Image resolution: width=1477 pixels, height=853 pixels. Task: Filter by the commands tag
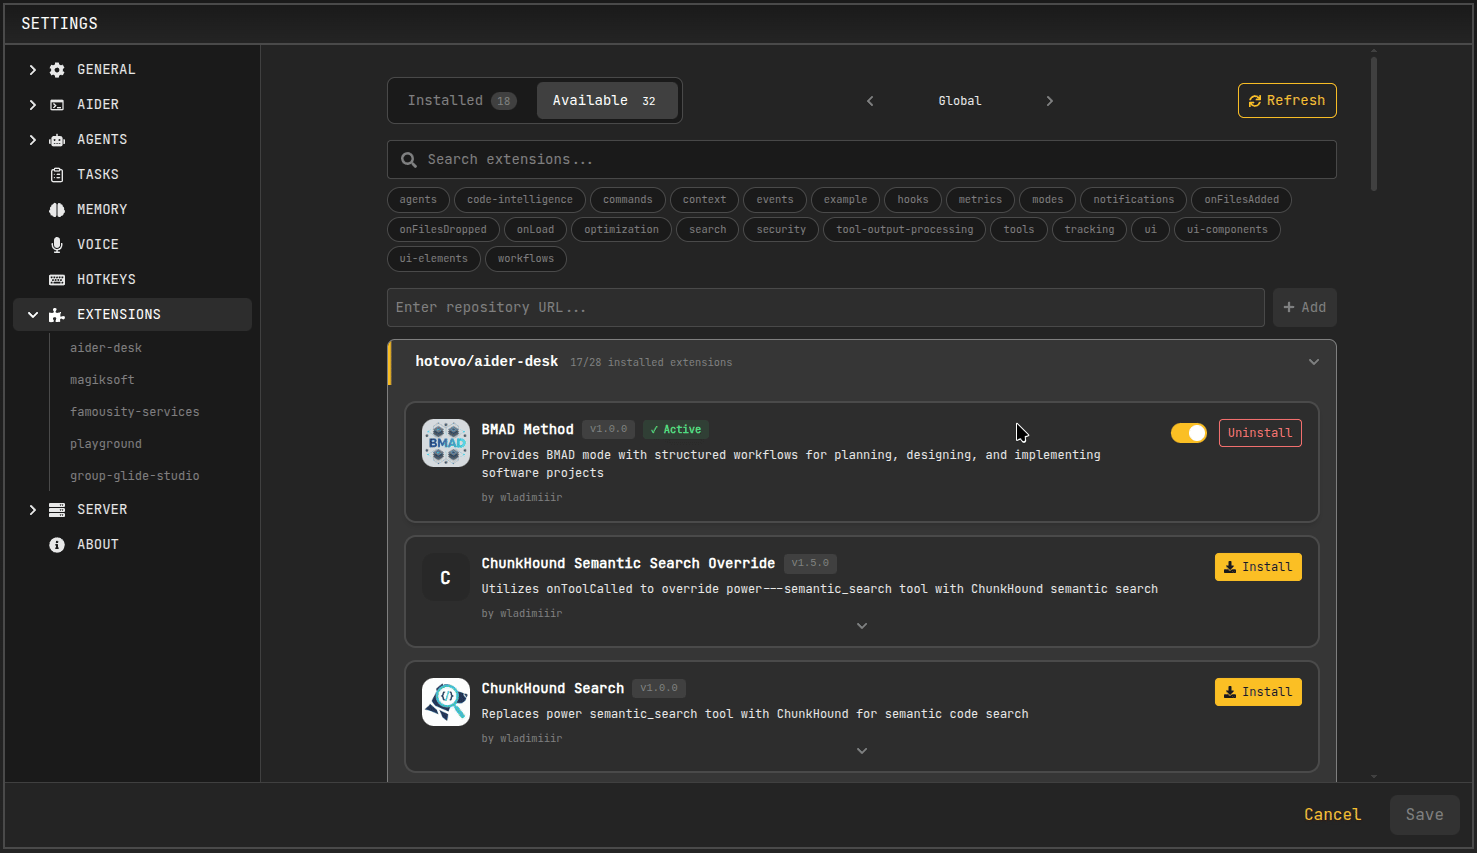(628, 200)
